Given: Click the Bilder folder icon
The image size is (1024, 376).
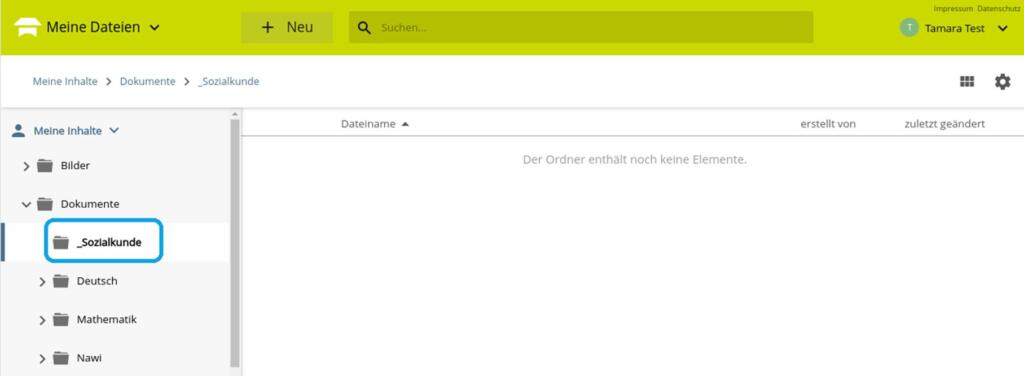Looking at the screenshot, I should click(x=45, y=166).
